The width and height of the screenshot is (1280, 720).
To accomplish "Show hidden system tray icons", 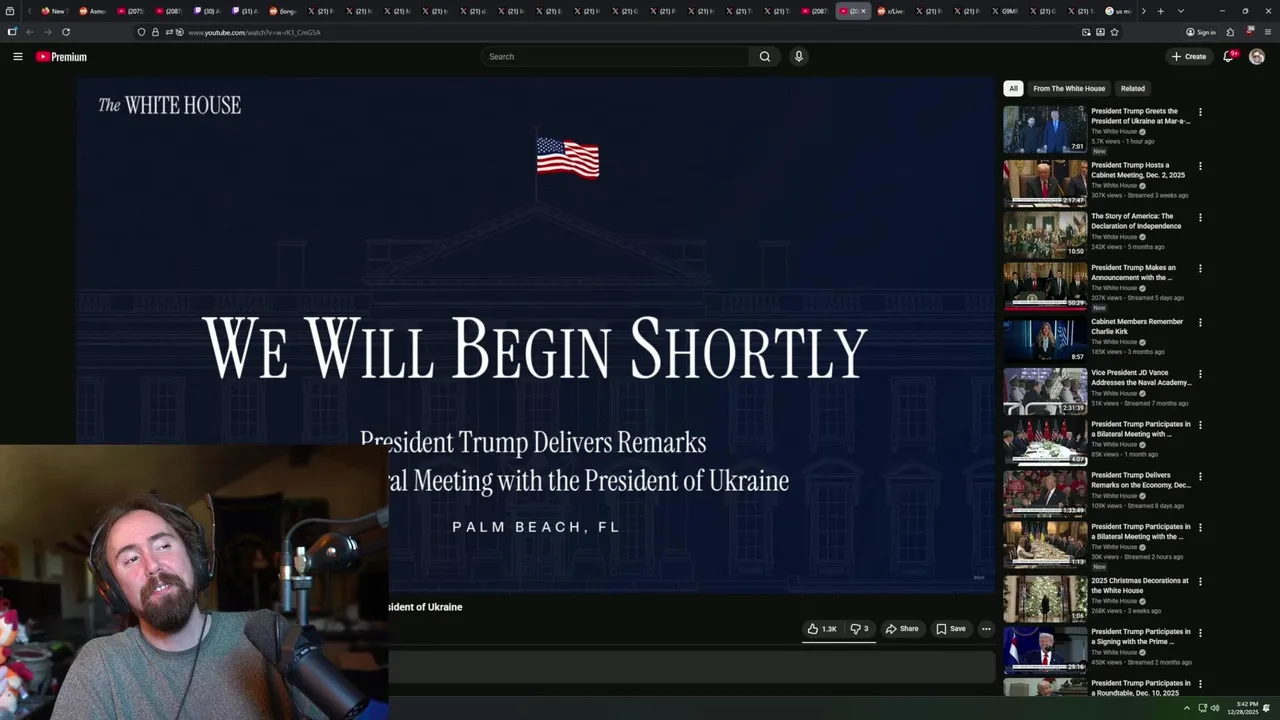I will click(1189, 708).
